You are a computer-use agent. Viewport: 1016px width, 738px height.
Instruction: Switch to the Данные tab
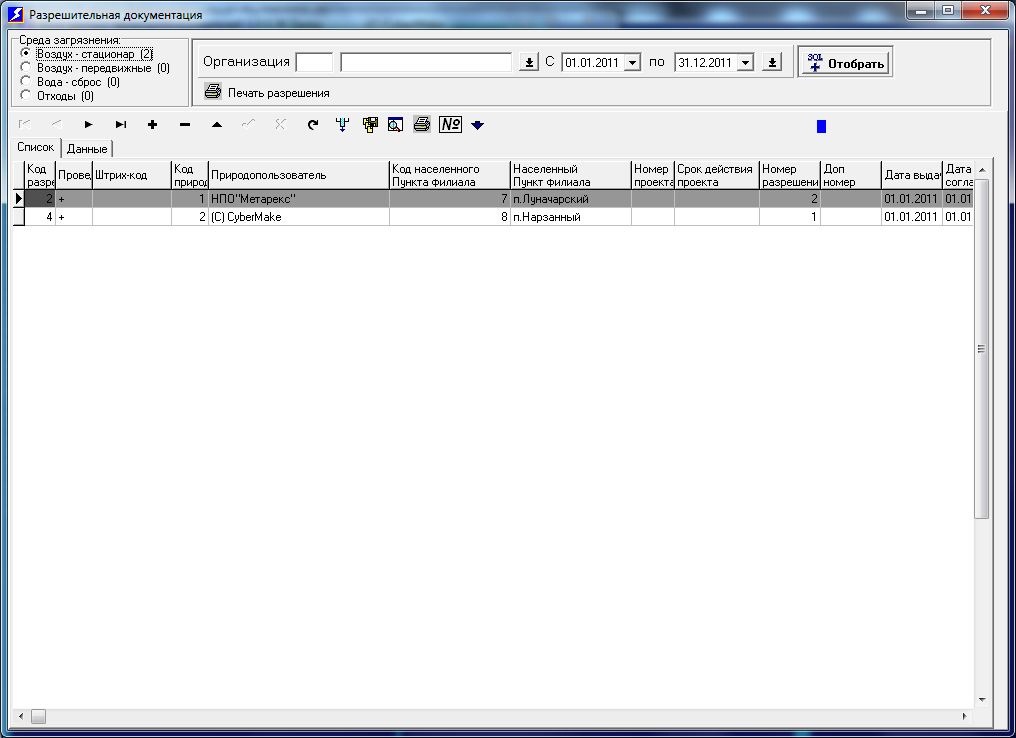(x=87, y=148)
